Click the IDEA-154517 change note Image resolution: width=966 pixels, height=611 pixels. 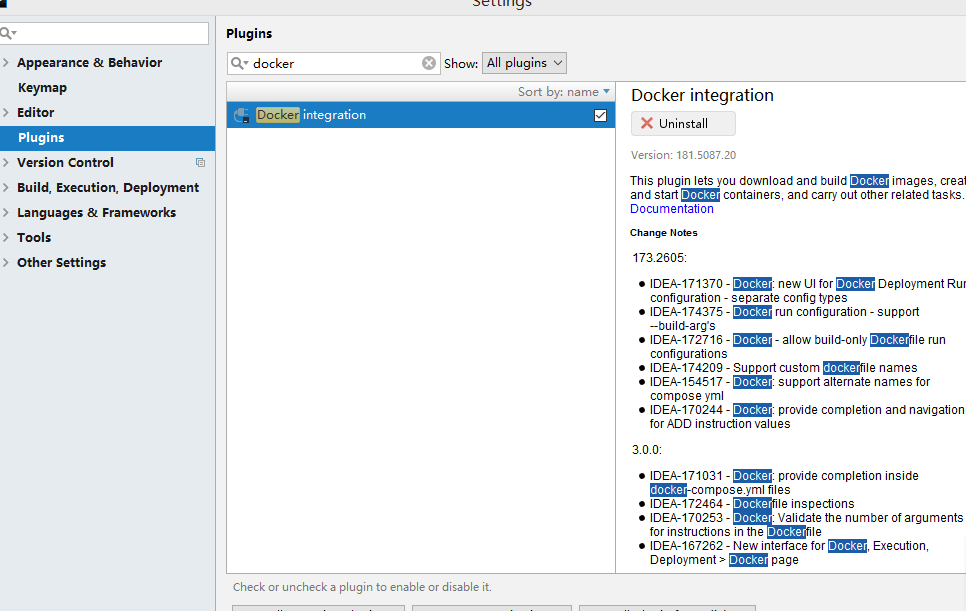790,389
